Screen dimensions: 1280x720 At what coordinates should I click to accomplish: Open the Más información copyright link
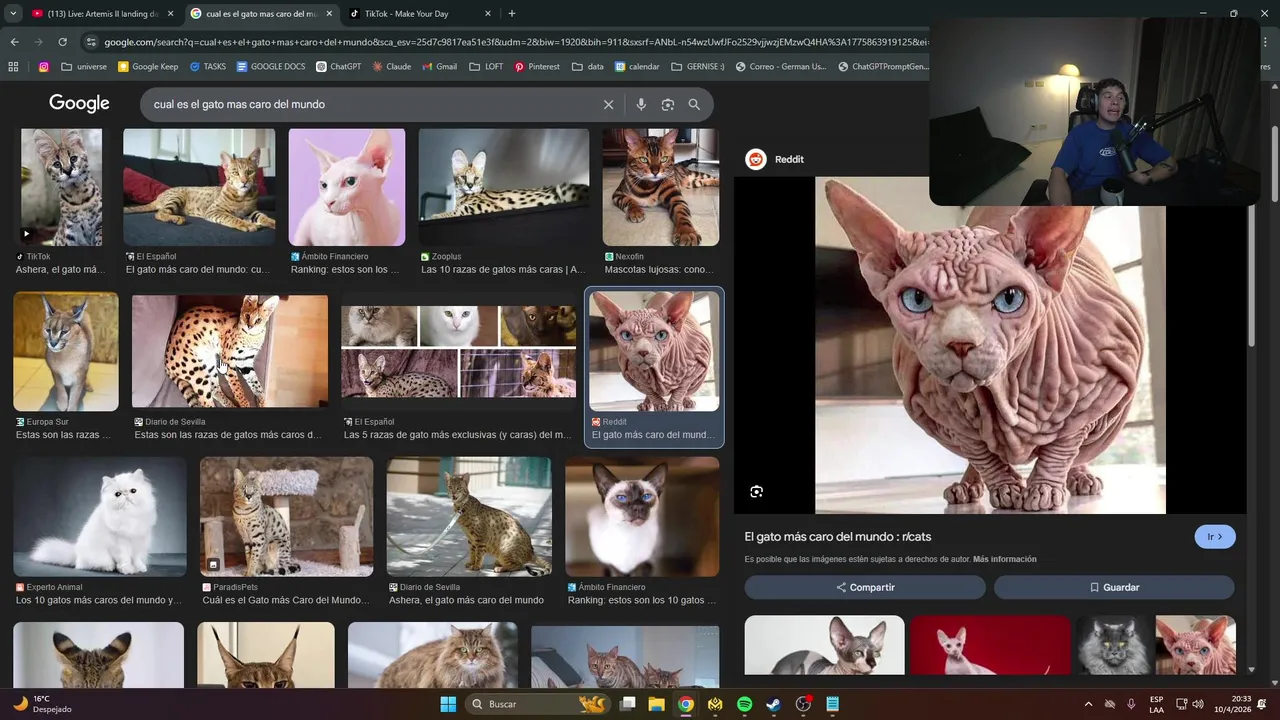point(1004,559)
